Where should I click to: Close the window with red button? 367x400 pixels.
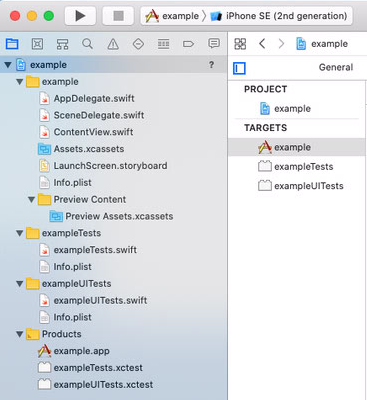pyautogui.click(x=15, y=16)
